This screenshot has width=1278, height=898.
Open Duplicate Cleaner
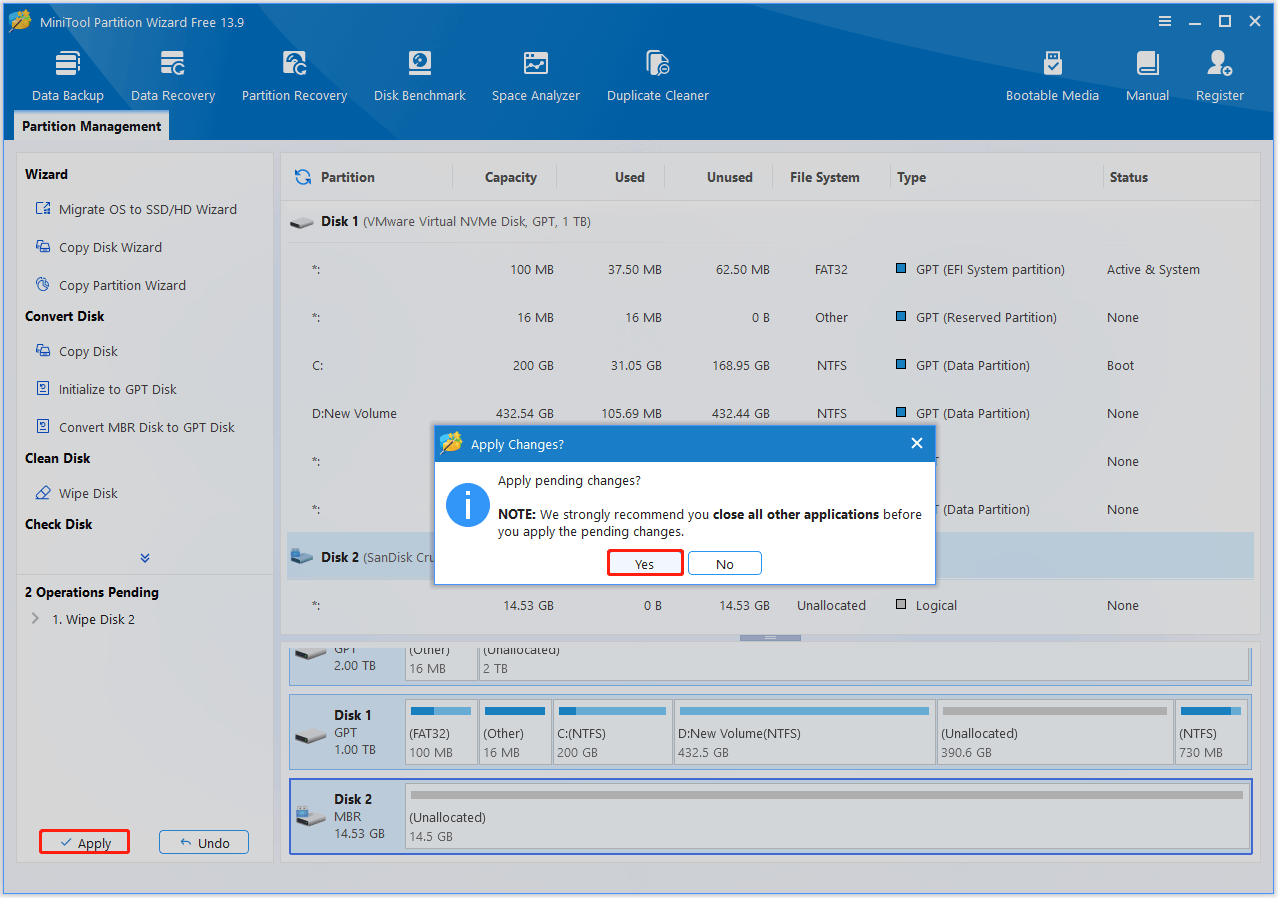point(658,75)
